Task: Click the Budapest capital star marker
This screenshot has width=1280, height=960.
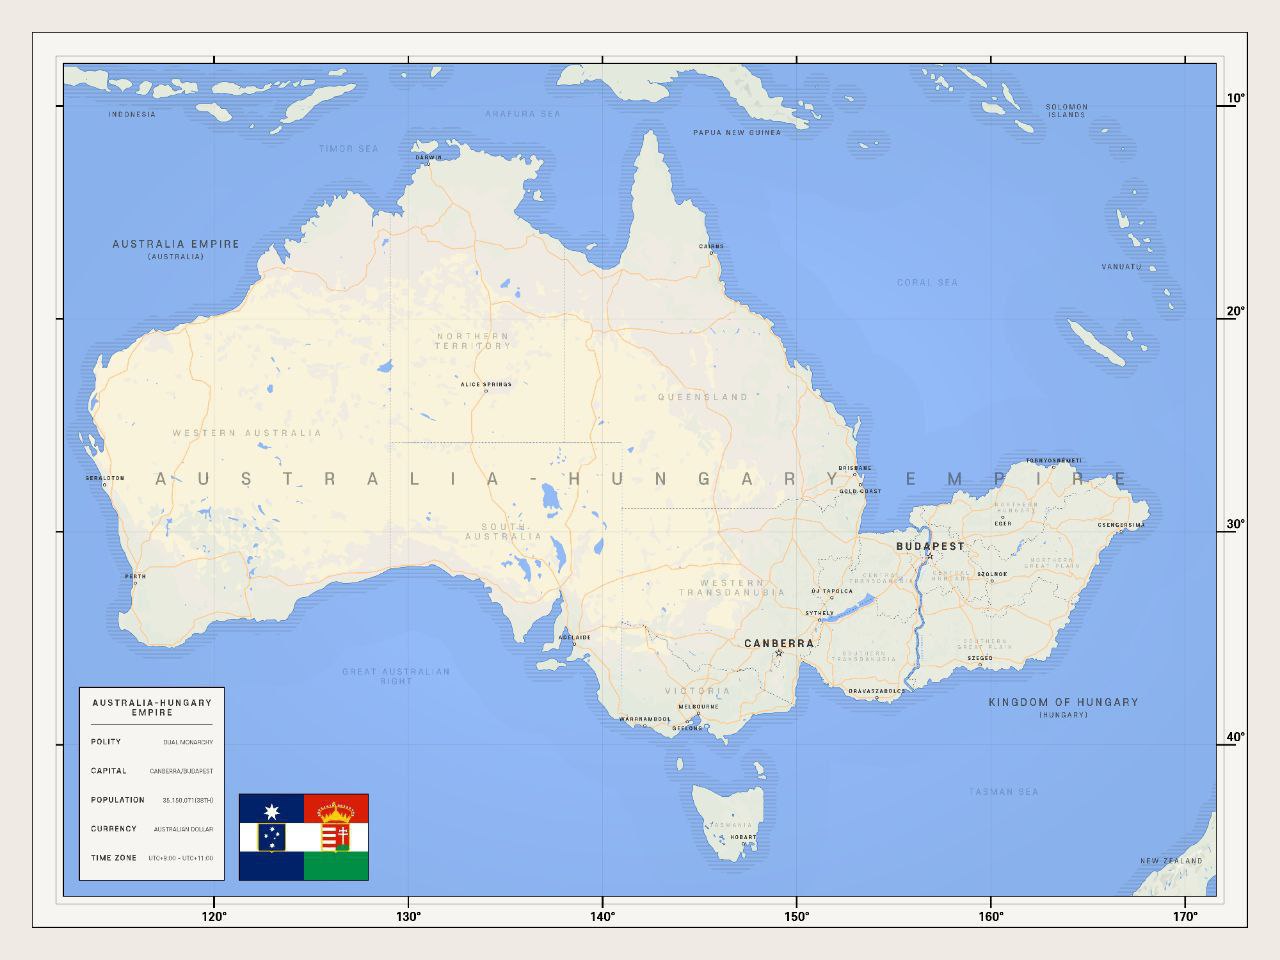Action: pyautogui.click(x=929, y=557)
